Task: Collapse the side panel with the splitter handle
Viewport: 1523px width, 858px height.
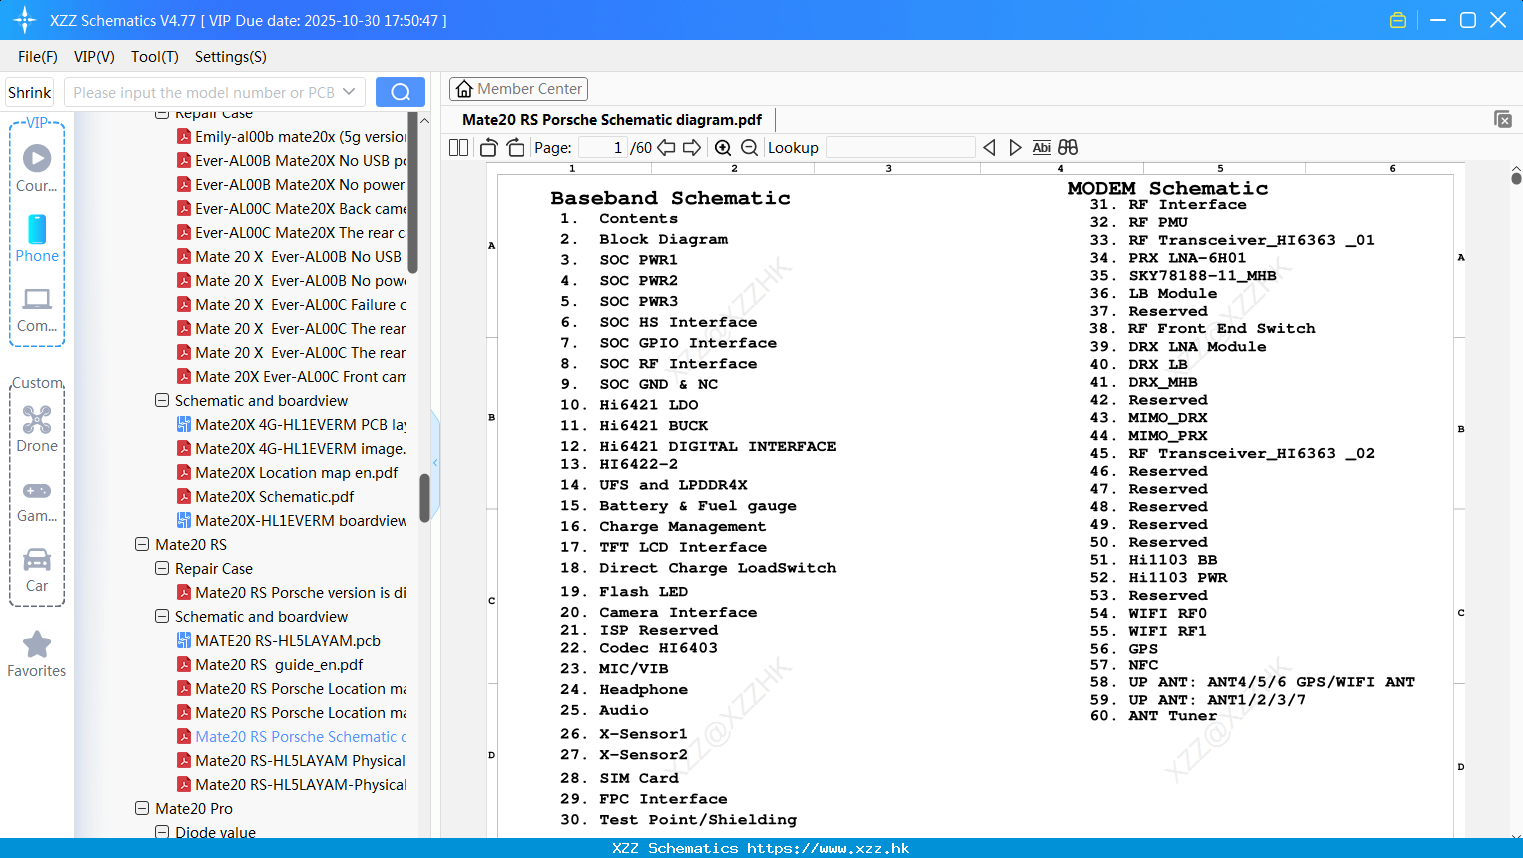Action: point(435,462)
